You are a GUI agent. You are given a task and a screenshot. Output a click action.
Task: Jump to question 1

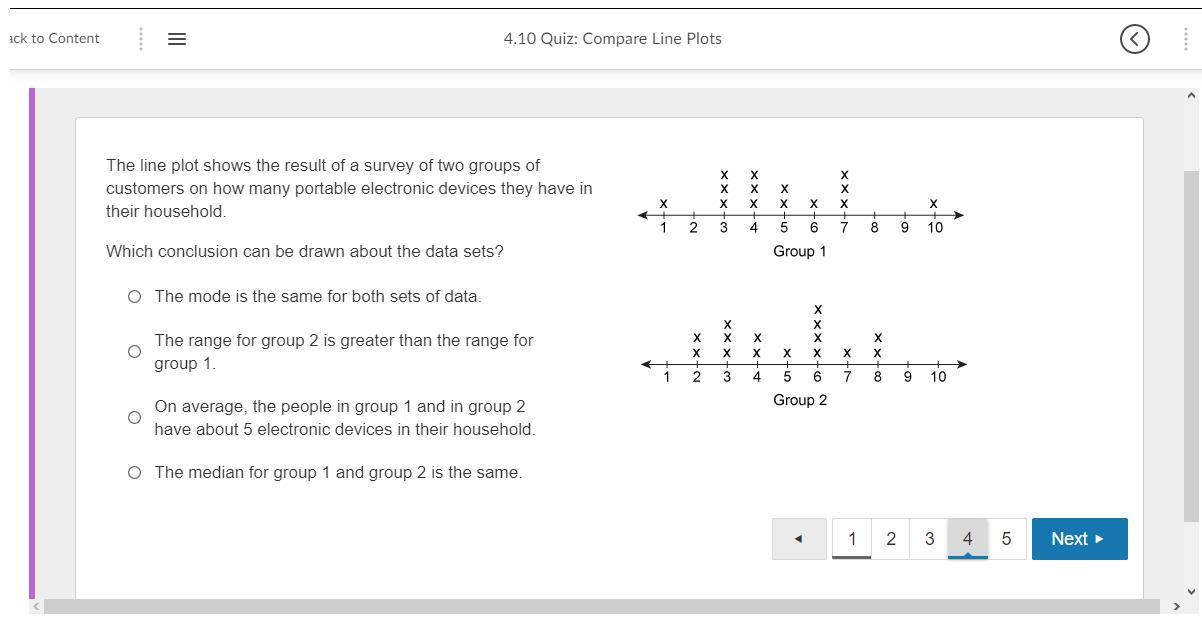coord(851,539)
